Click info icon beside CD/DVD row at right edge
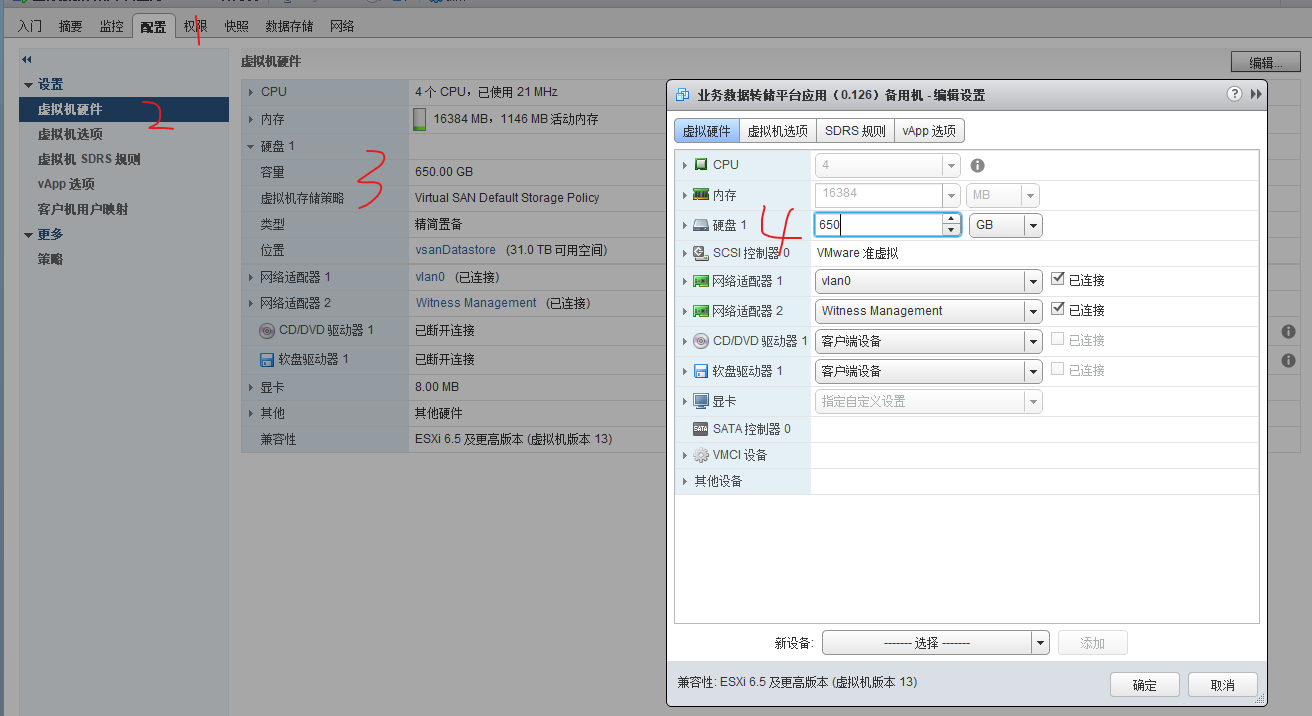 [x=1288, y=331]
